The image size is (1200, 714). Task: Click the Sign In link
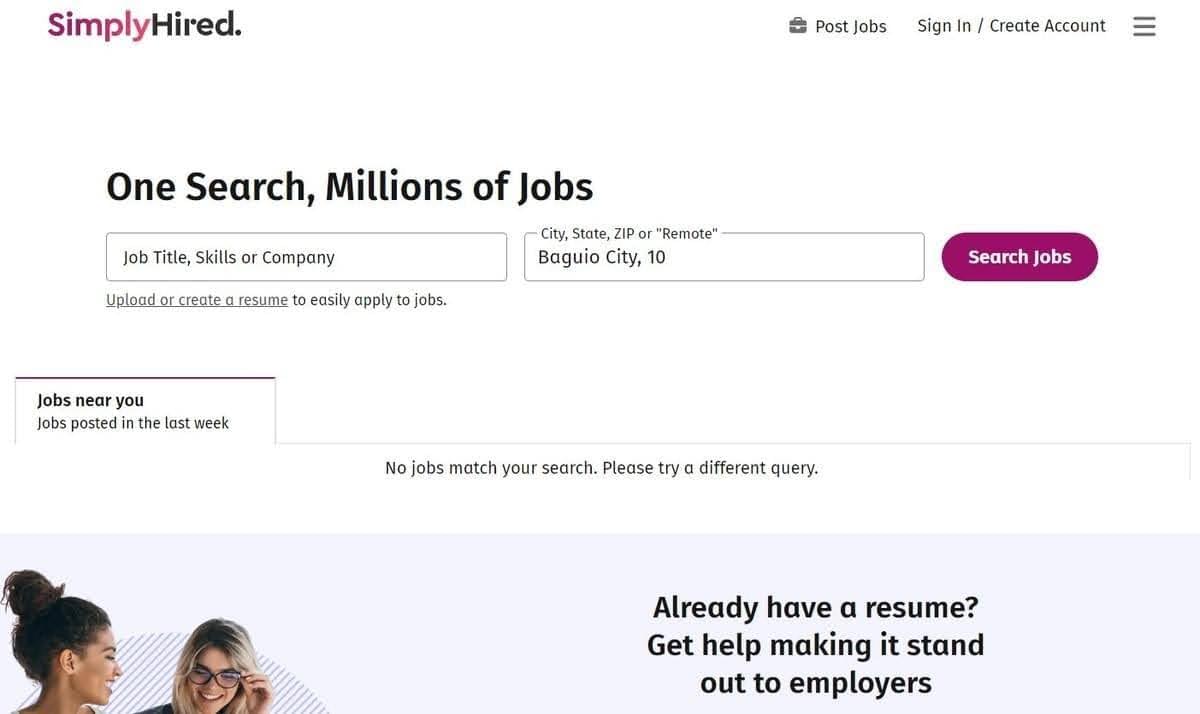[x=943, y=25]
